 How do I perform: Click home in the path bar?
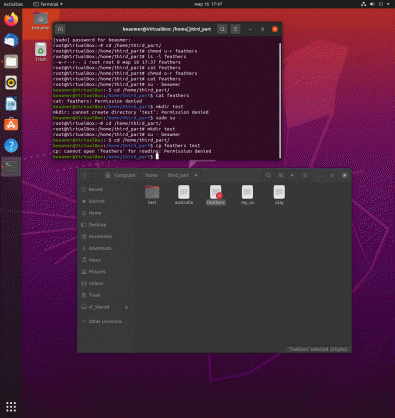(151, 175)
